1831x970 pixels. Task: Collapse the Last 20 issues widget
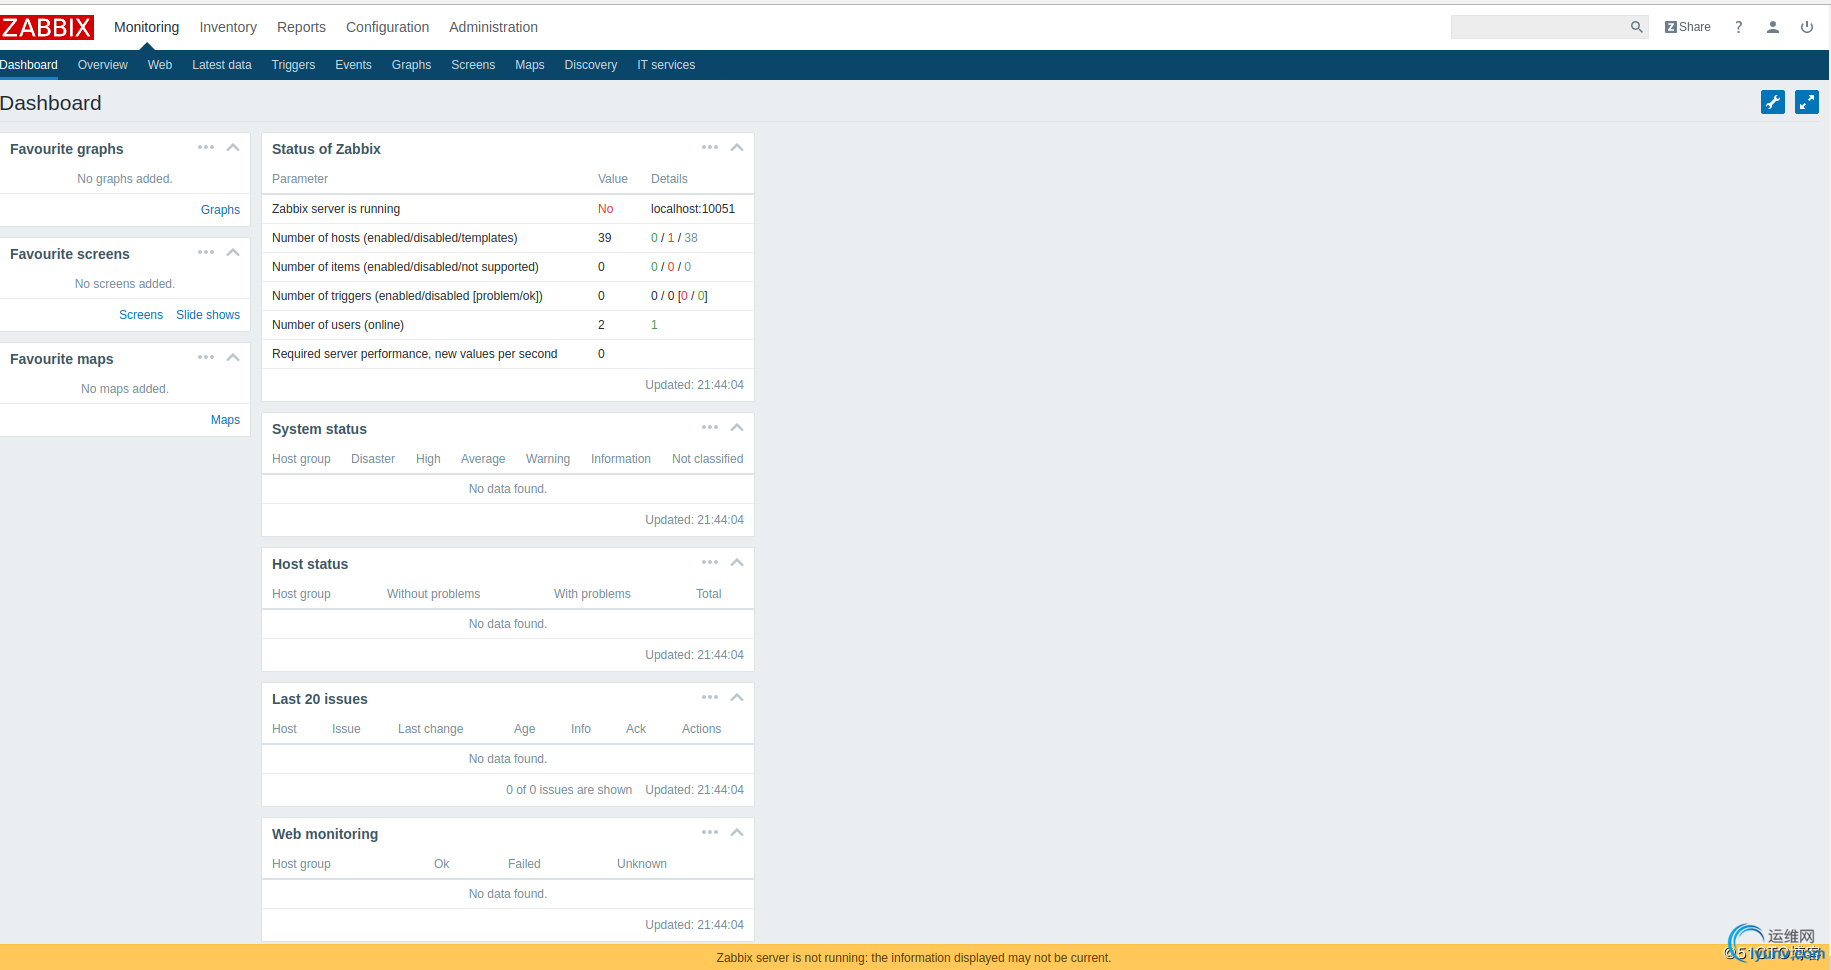pos(737,698)
